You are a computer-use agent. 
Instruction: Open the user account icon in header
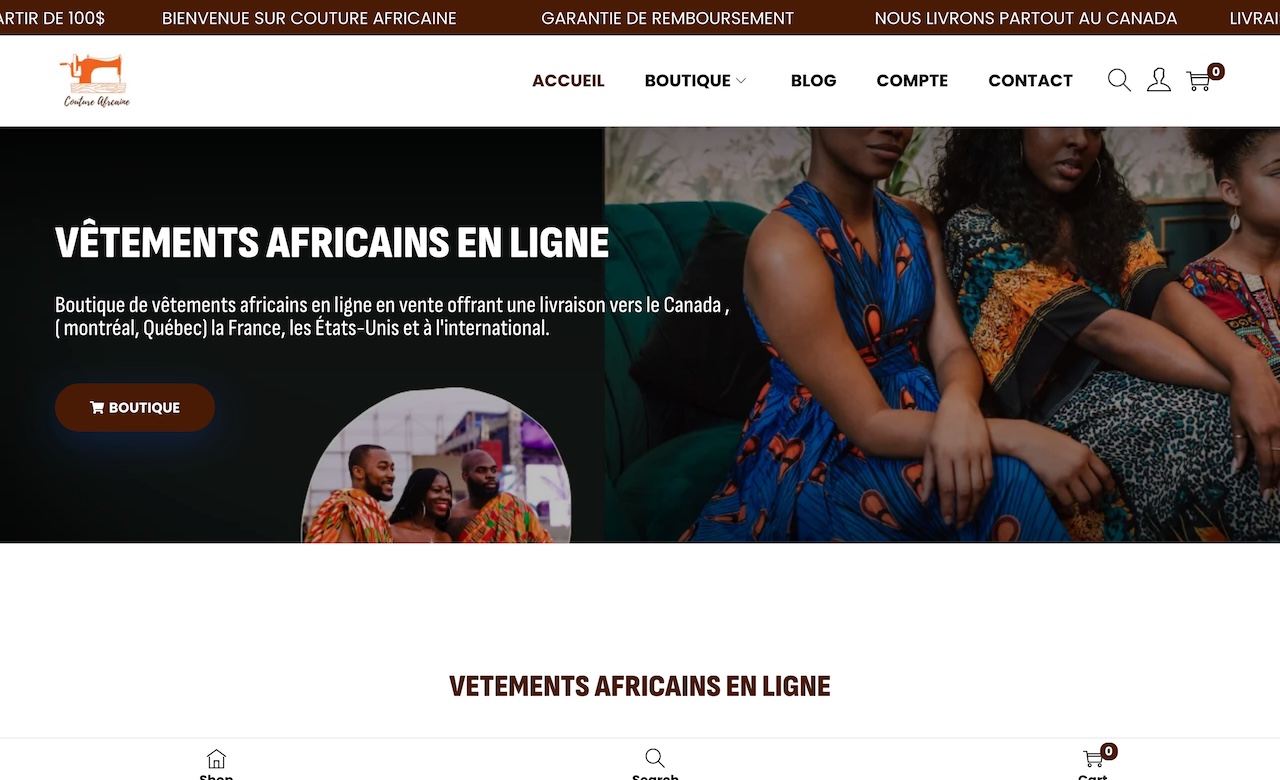click(1159, 80)
